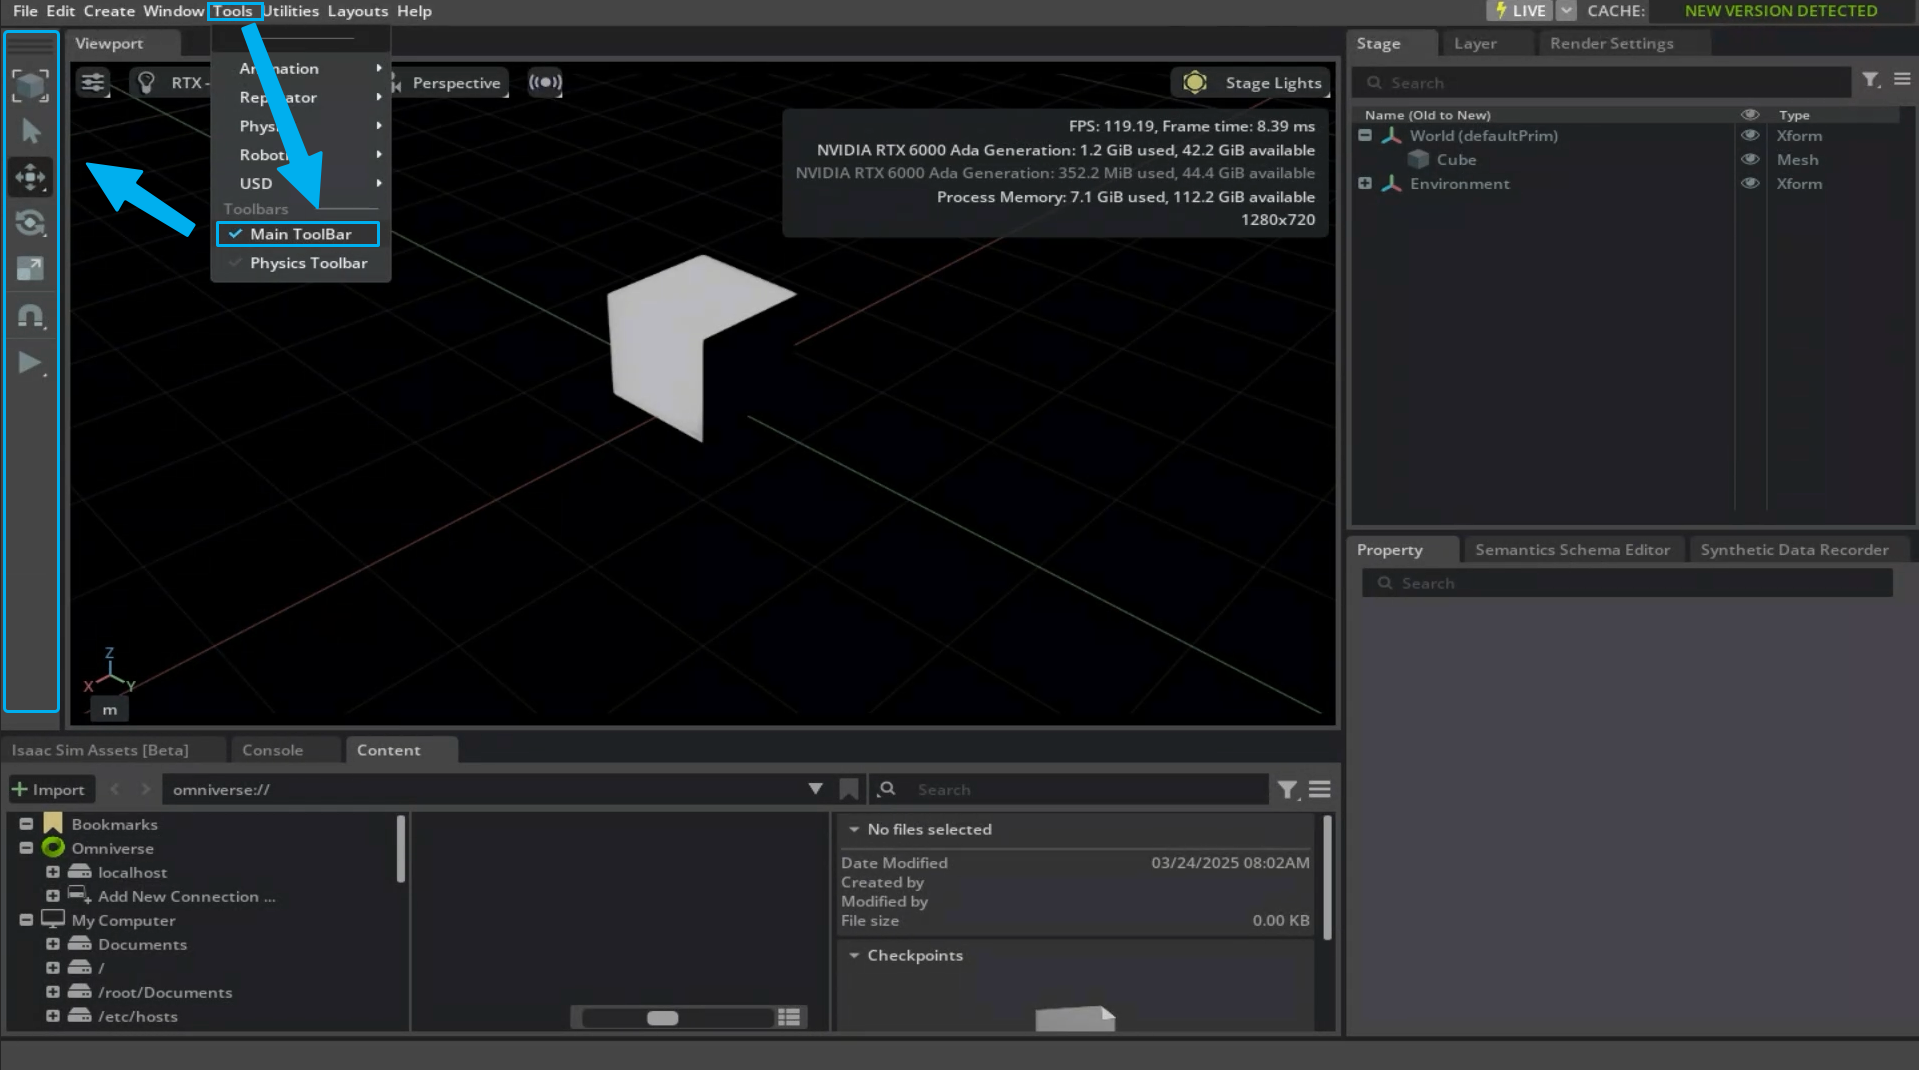1919x1070 pixels.
Task: Uncheck Main ToolBar in Tools menu
Action: 298,234
